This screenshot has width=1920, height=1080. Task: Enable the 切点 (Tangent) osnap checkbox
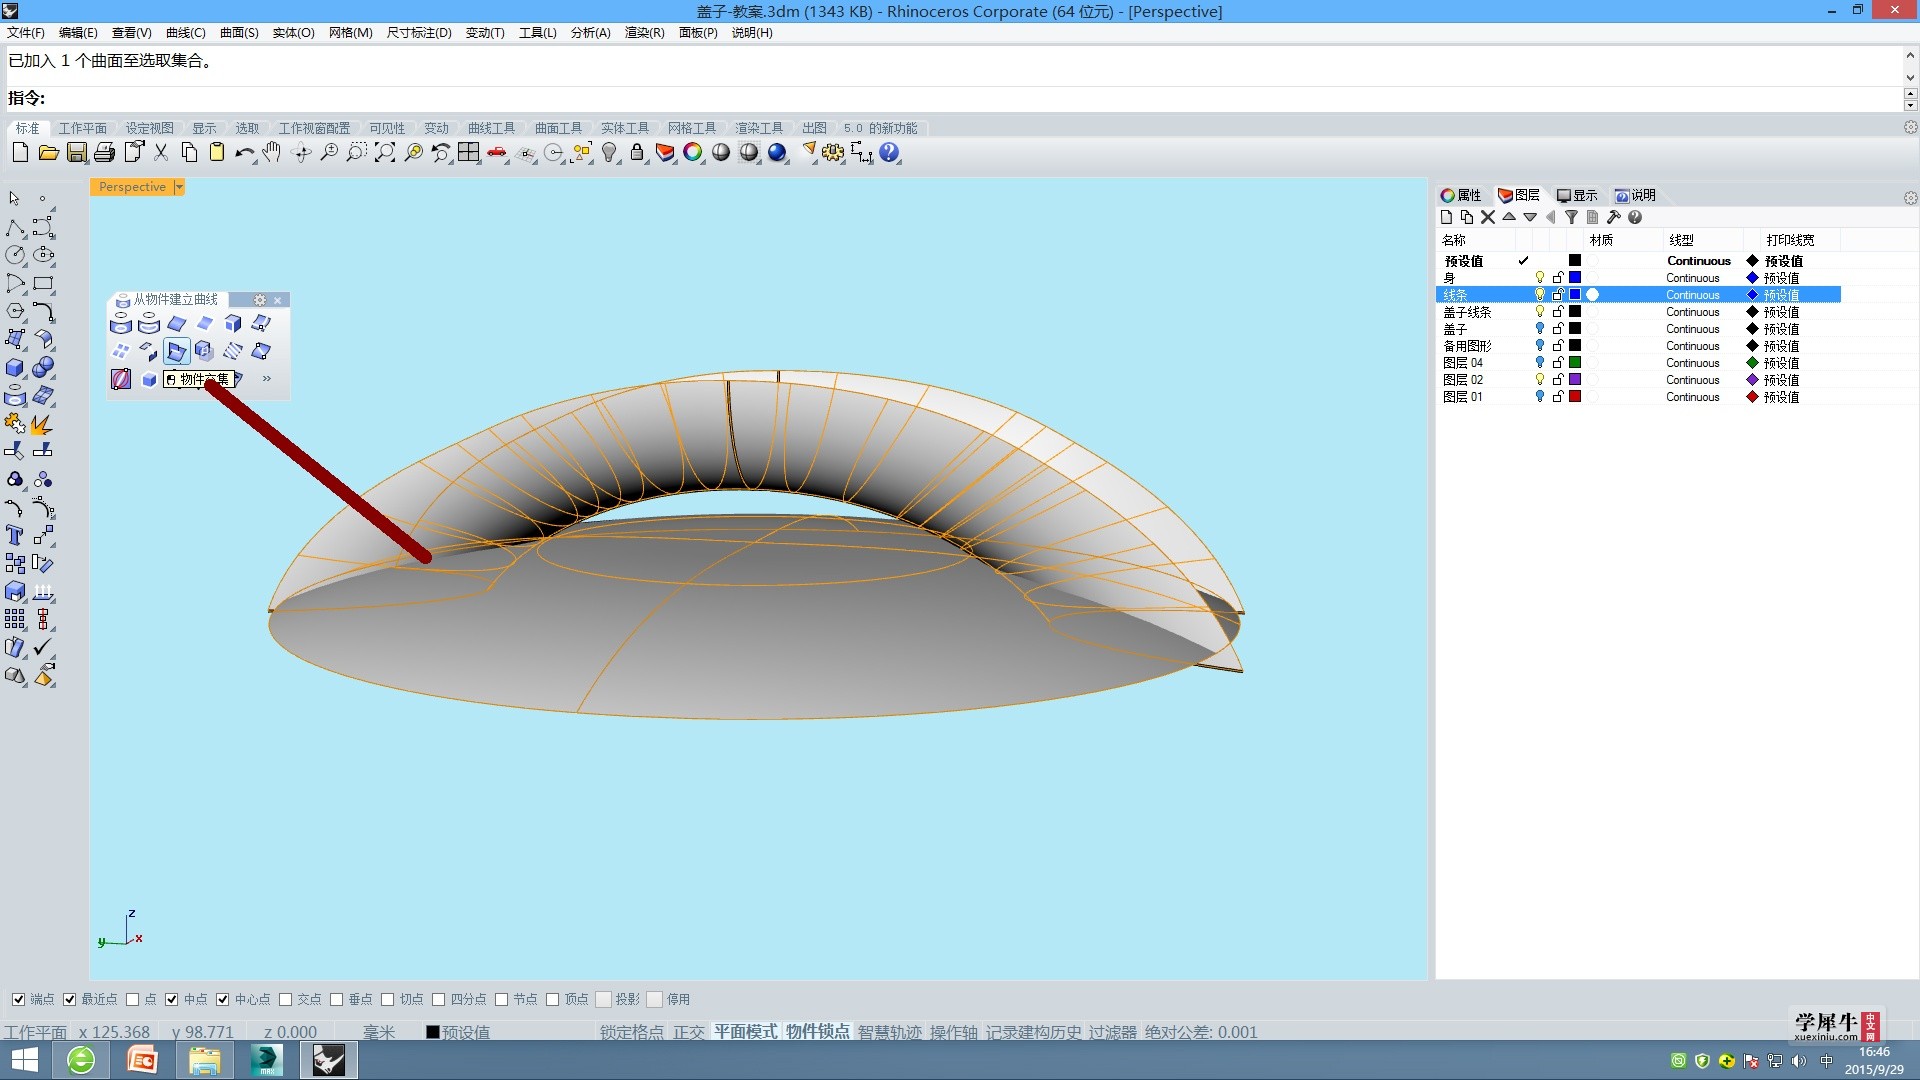coord(387,999)
